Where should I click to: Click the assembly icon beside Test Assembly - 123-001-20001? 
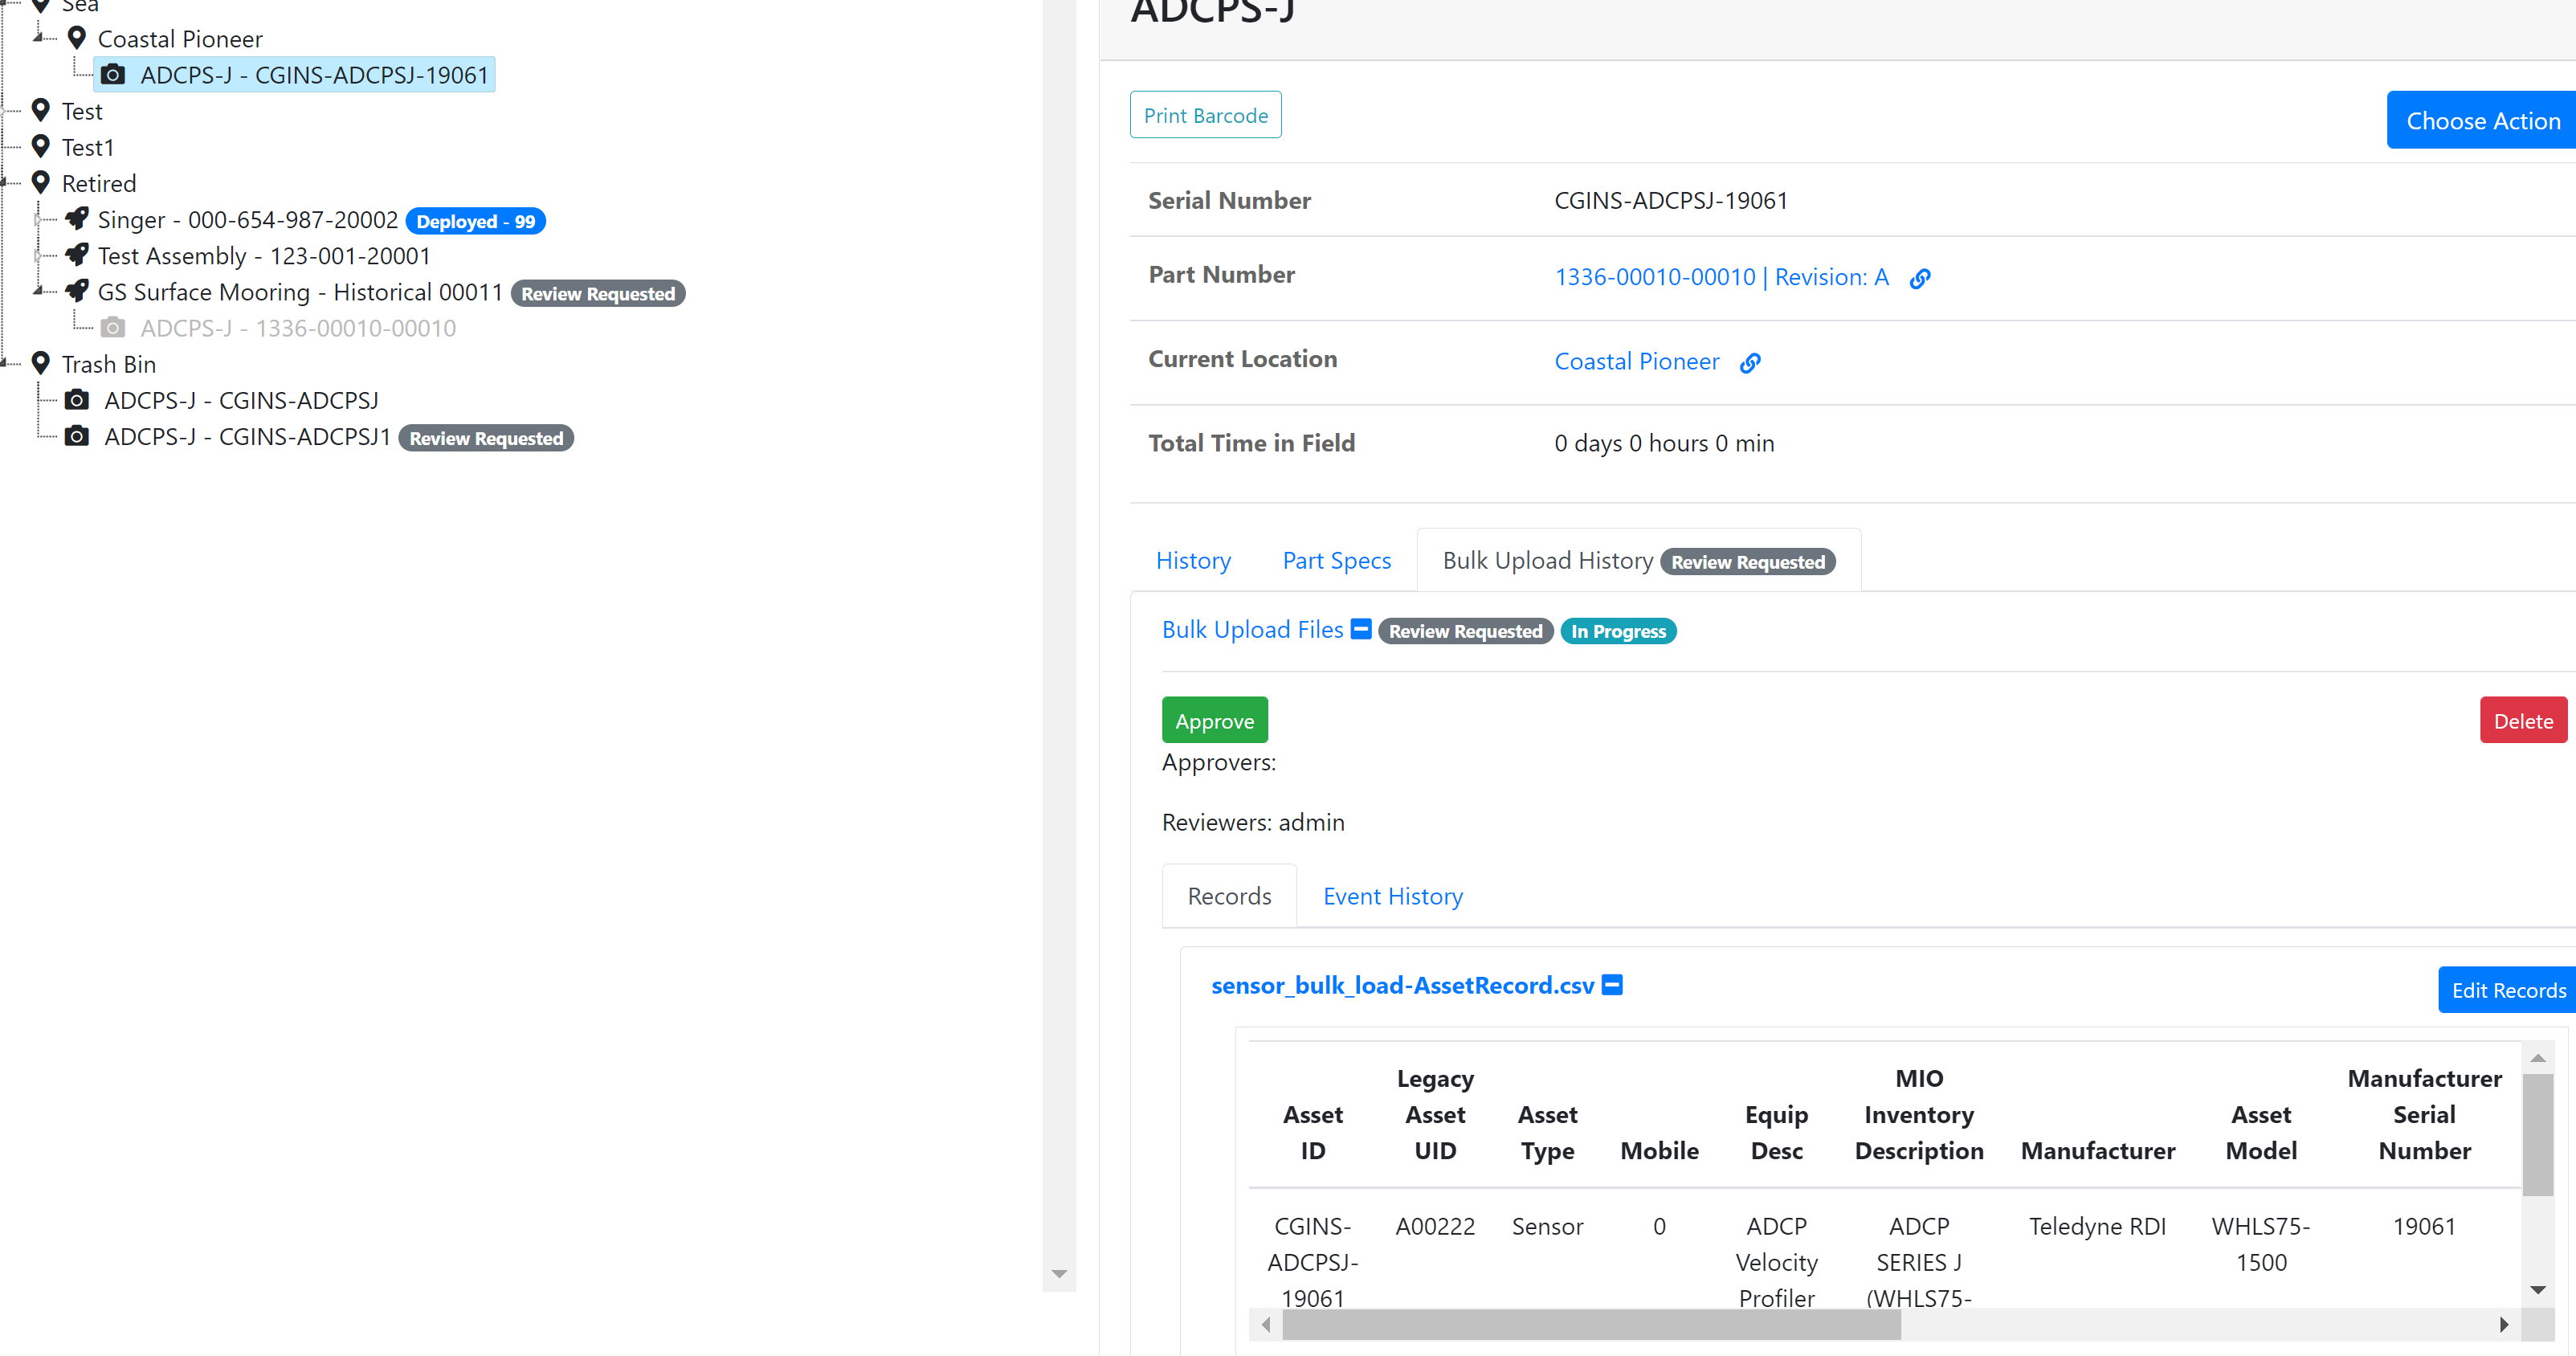(77, 255)
